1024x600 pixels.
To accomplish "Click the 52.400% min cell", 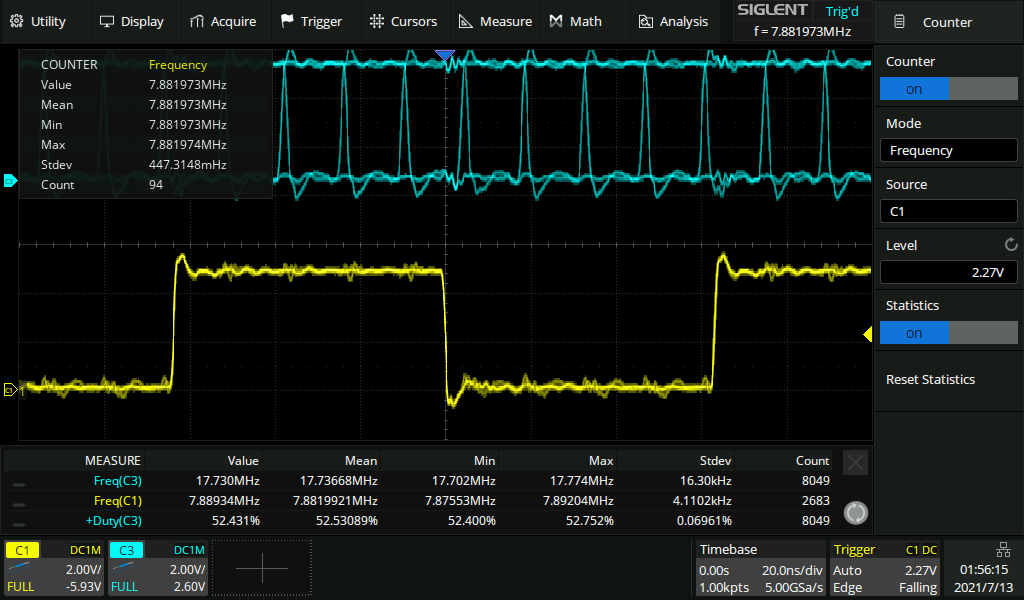I will (x=472, y=521).
